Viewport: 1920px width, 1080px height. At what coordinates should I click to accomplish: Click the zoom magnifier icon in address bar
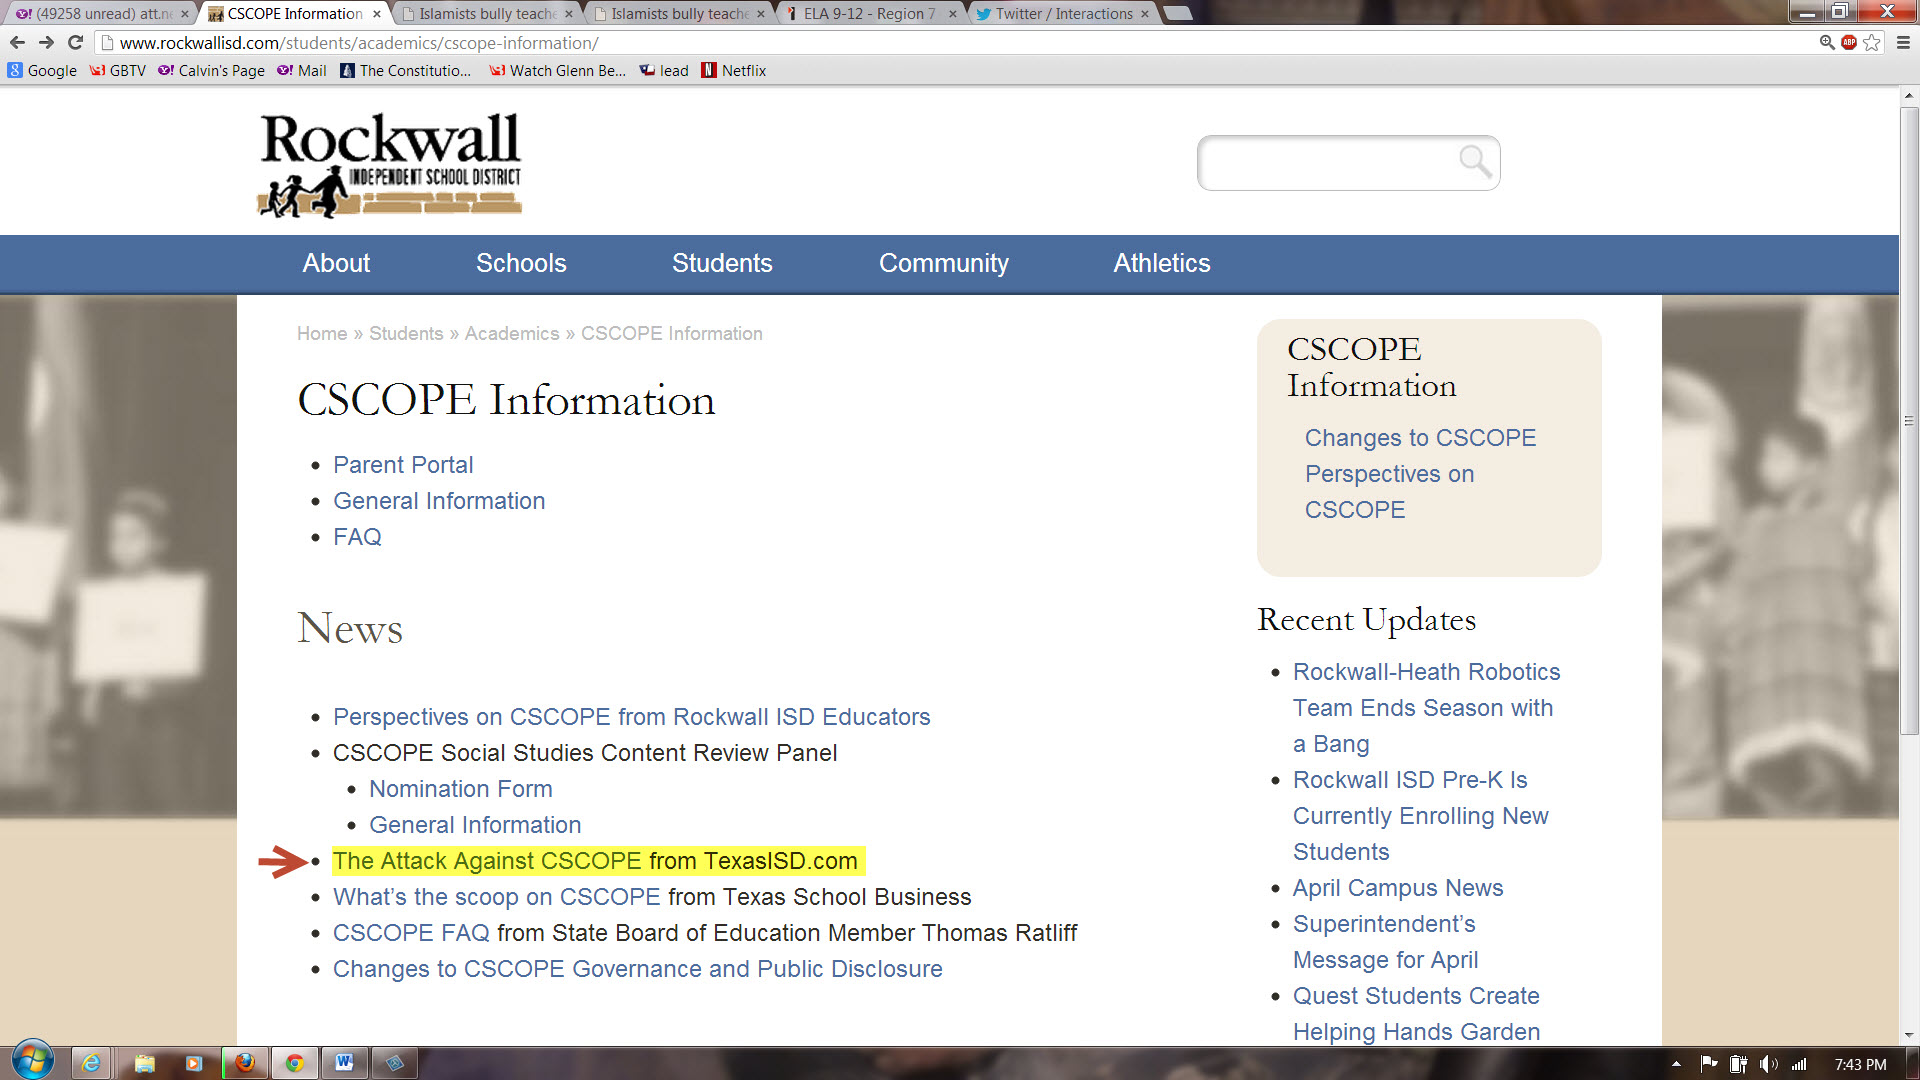(x=1827, y=43)
